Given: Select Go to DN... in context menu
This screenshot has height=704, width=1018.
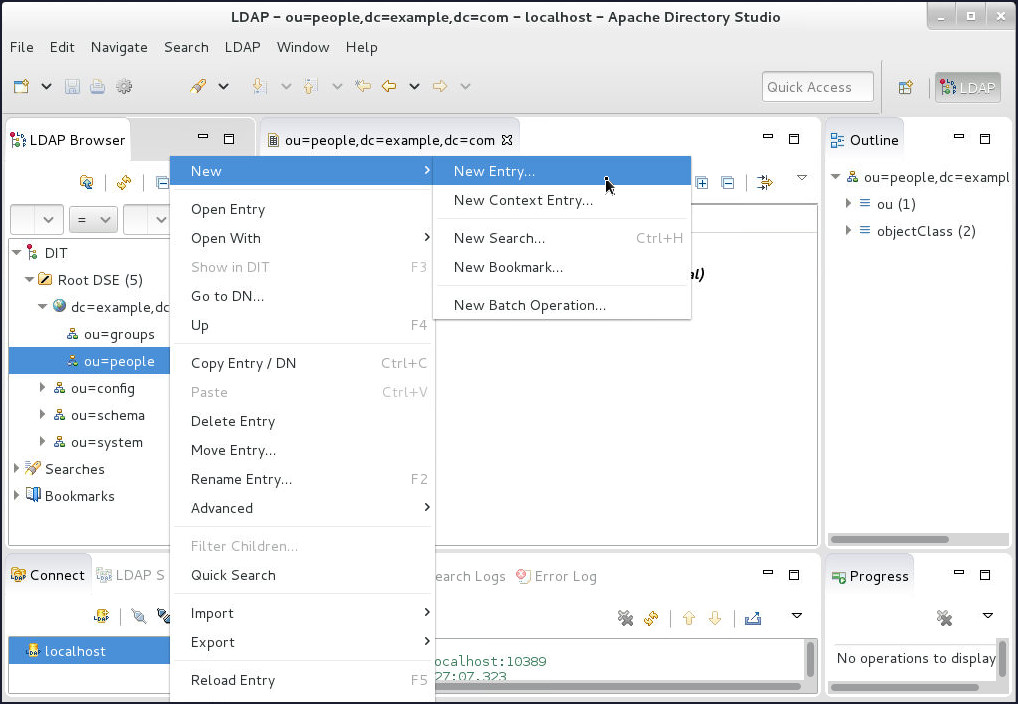Looking at the screenshot, I should 302,296.
